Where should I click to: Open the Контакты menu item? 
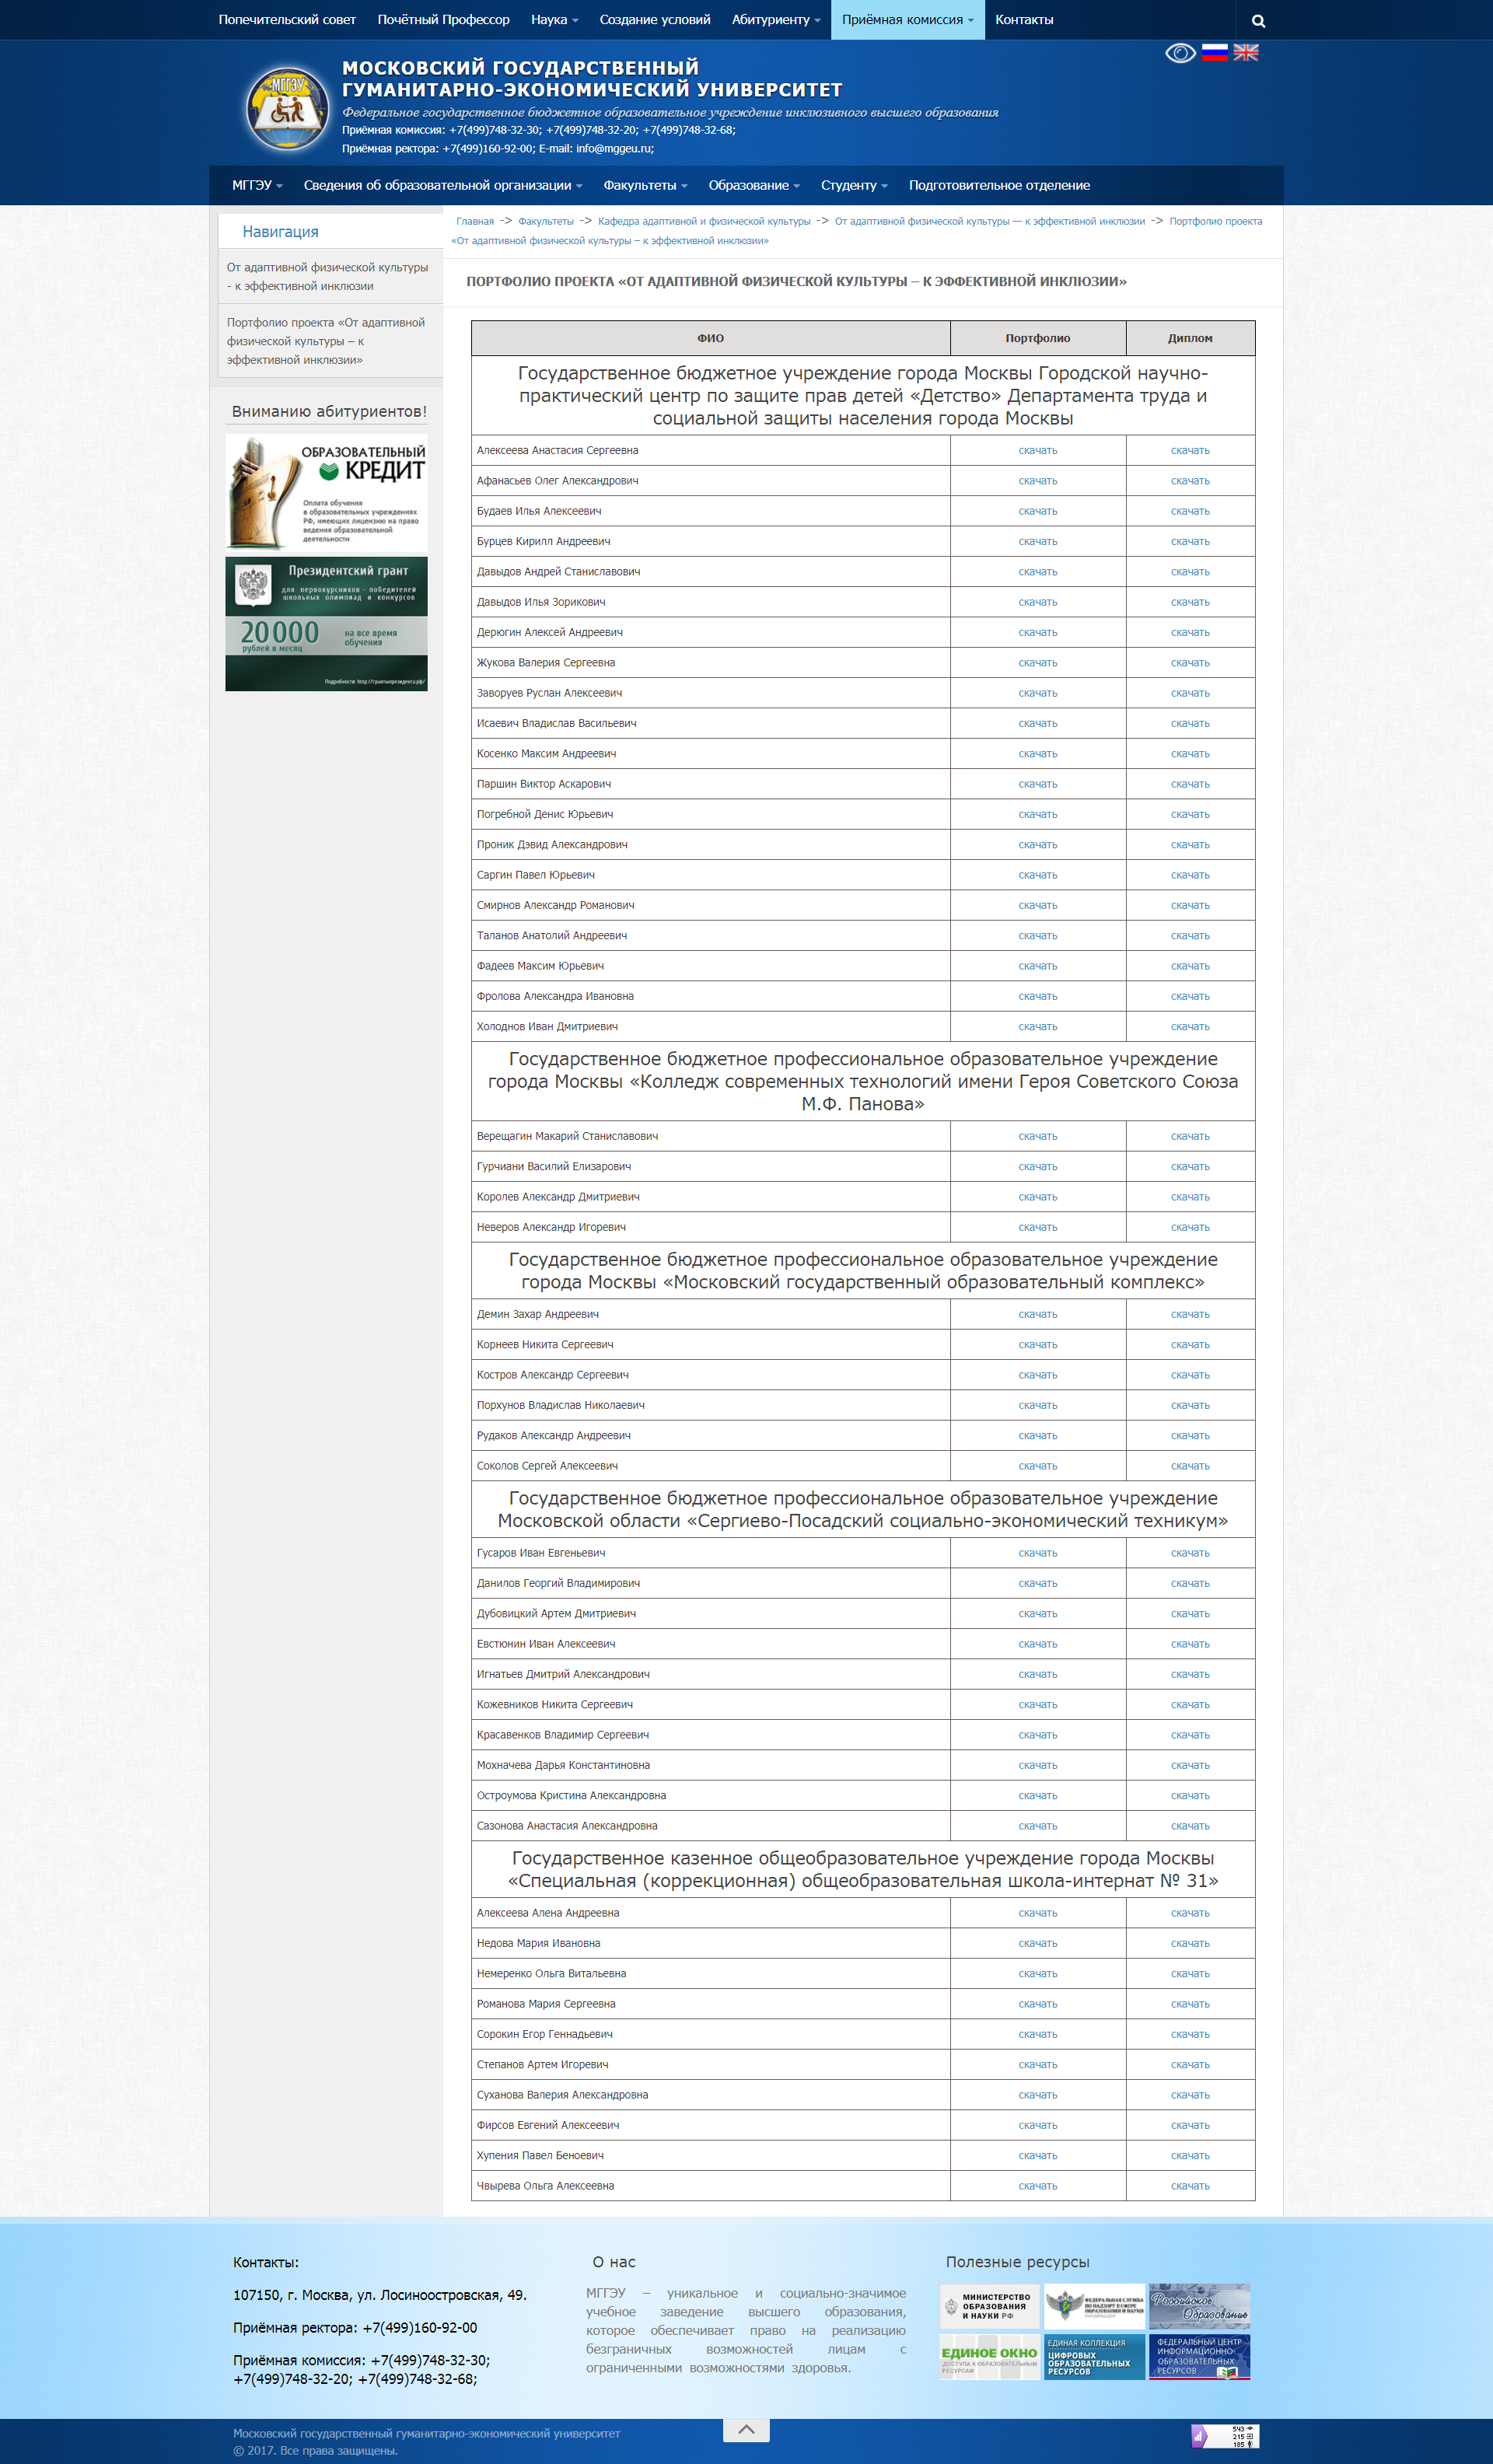[1024, 20]
